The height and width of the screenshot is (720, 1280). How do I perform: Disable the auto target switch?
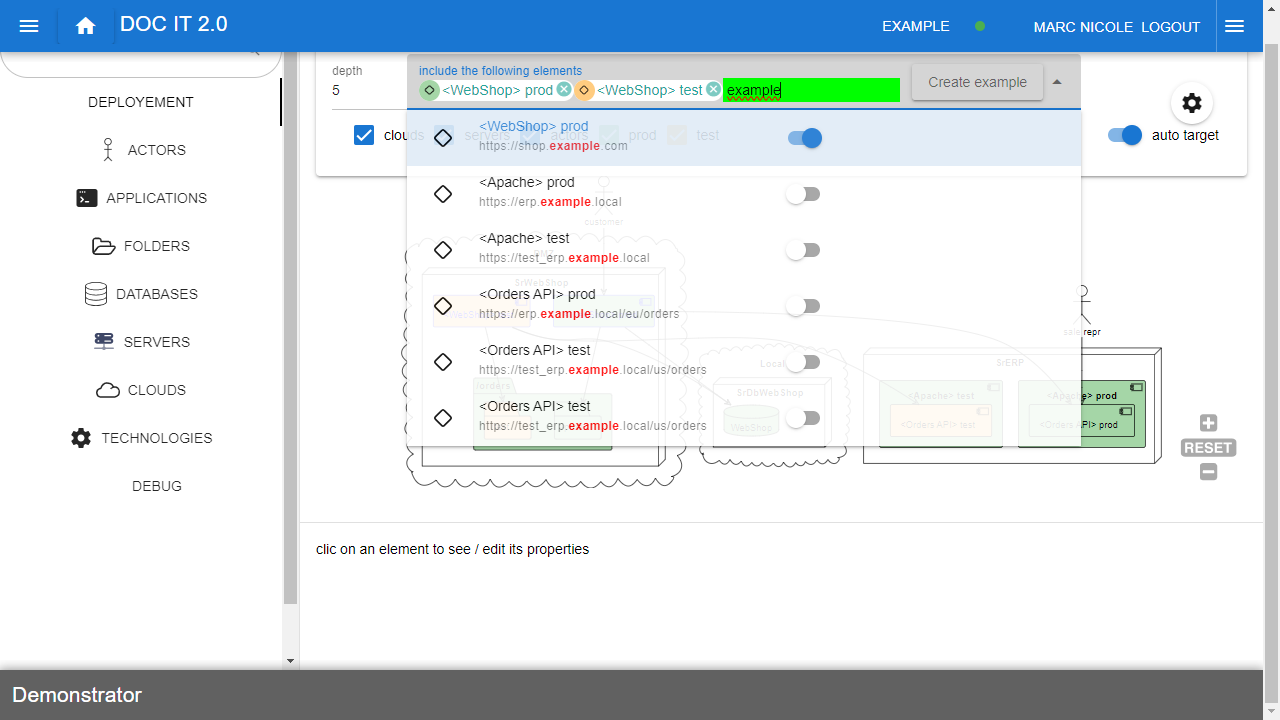pyautogui.click(x=1125, y=135)
